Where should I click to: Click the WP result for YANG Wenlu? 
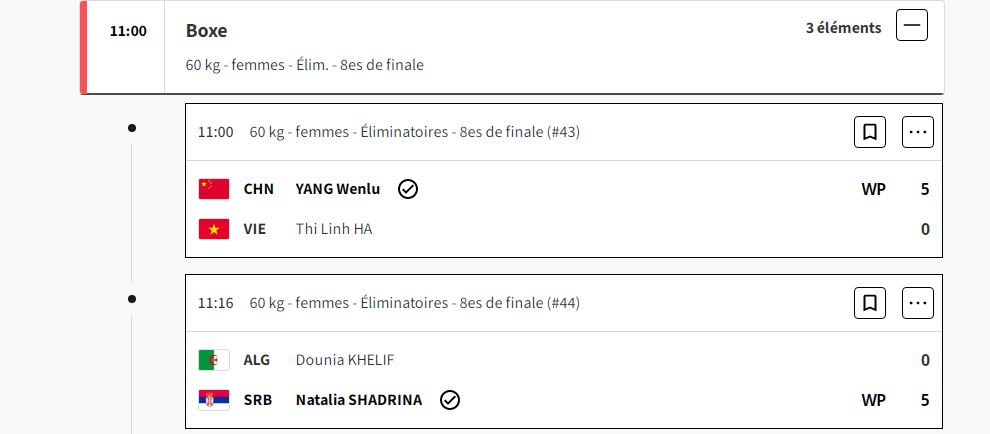[x=873, y=189]
